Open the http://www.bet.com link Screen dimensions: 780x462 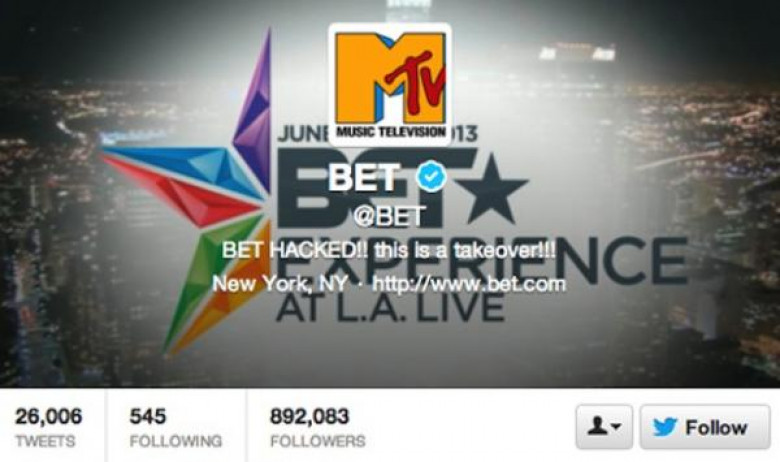coord(469,284)
